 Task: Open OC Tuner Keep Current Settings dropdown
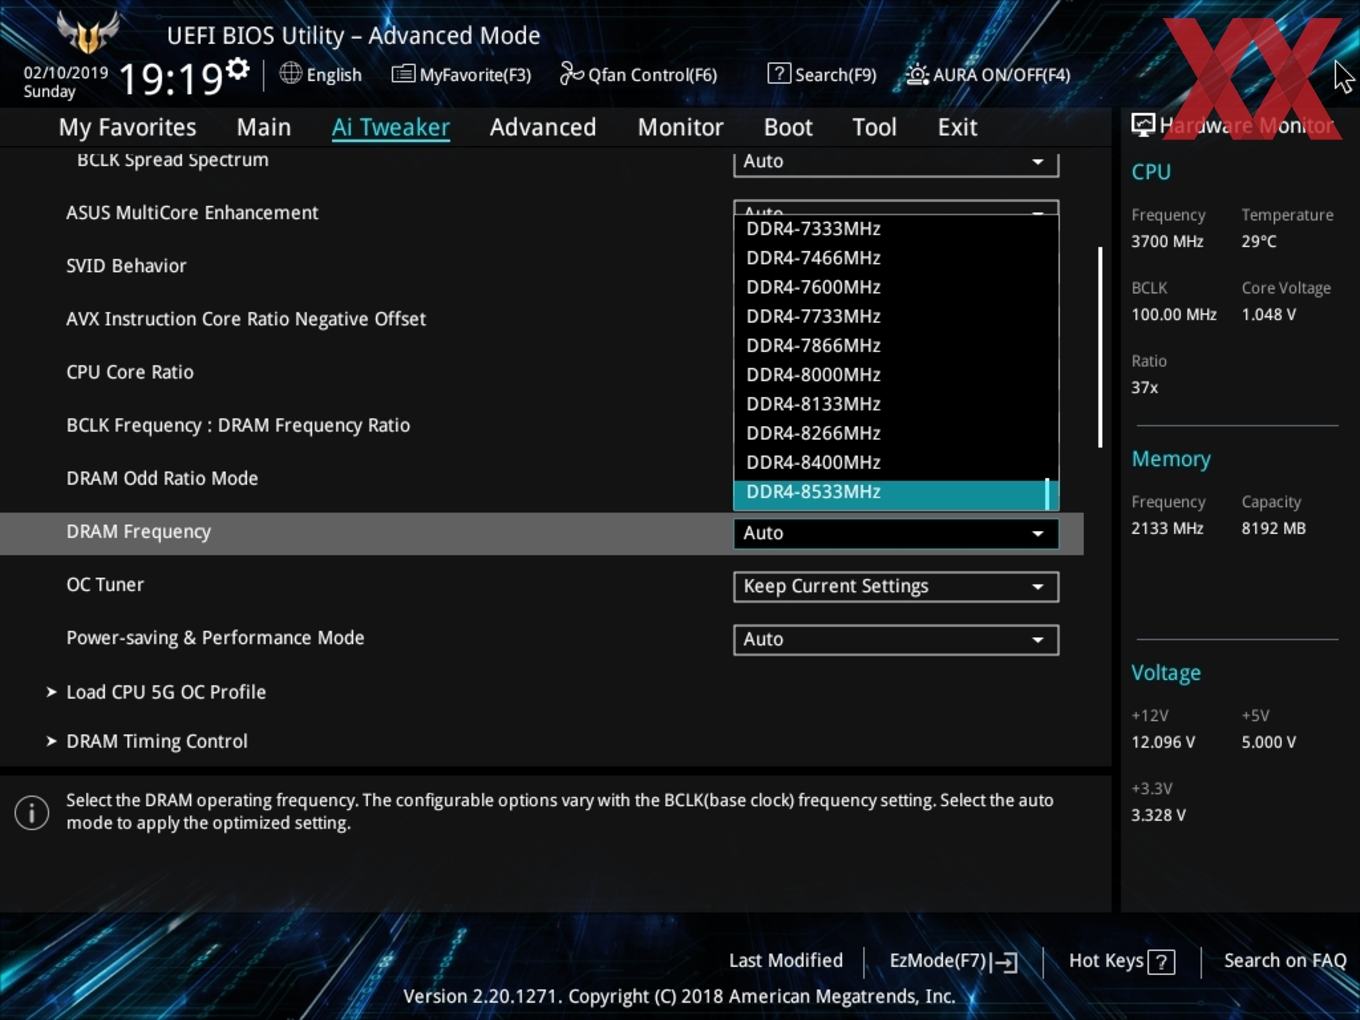tap(896, 586)
